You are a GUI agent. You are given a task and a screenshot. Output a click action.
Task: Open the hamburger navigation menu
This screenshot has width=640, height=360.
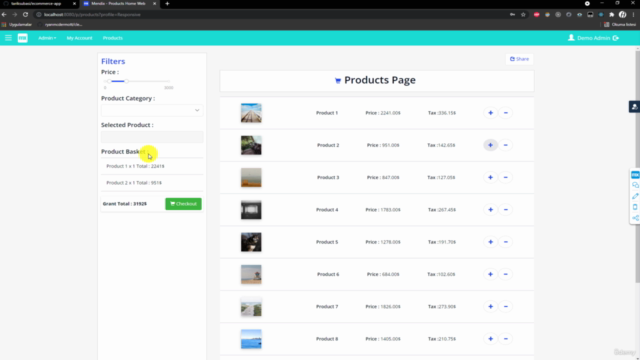pos(8,38)
